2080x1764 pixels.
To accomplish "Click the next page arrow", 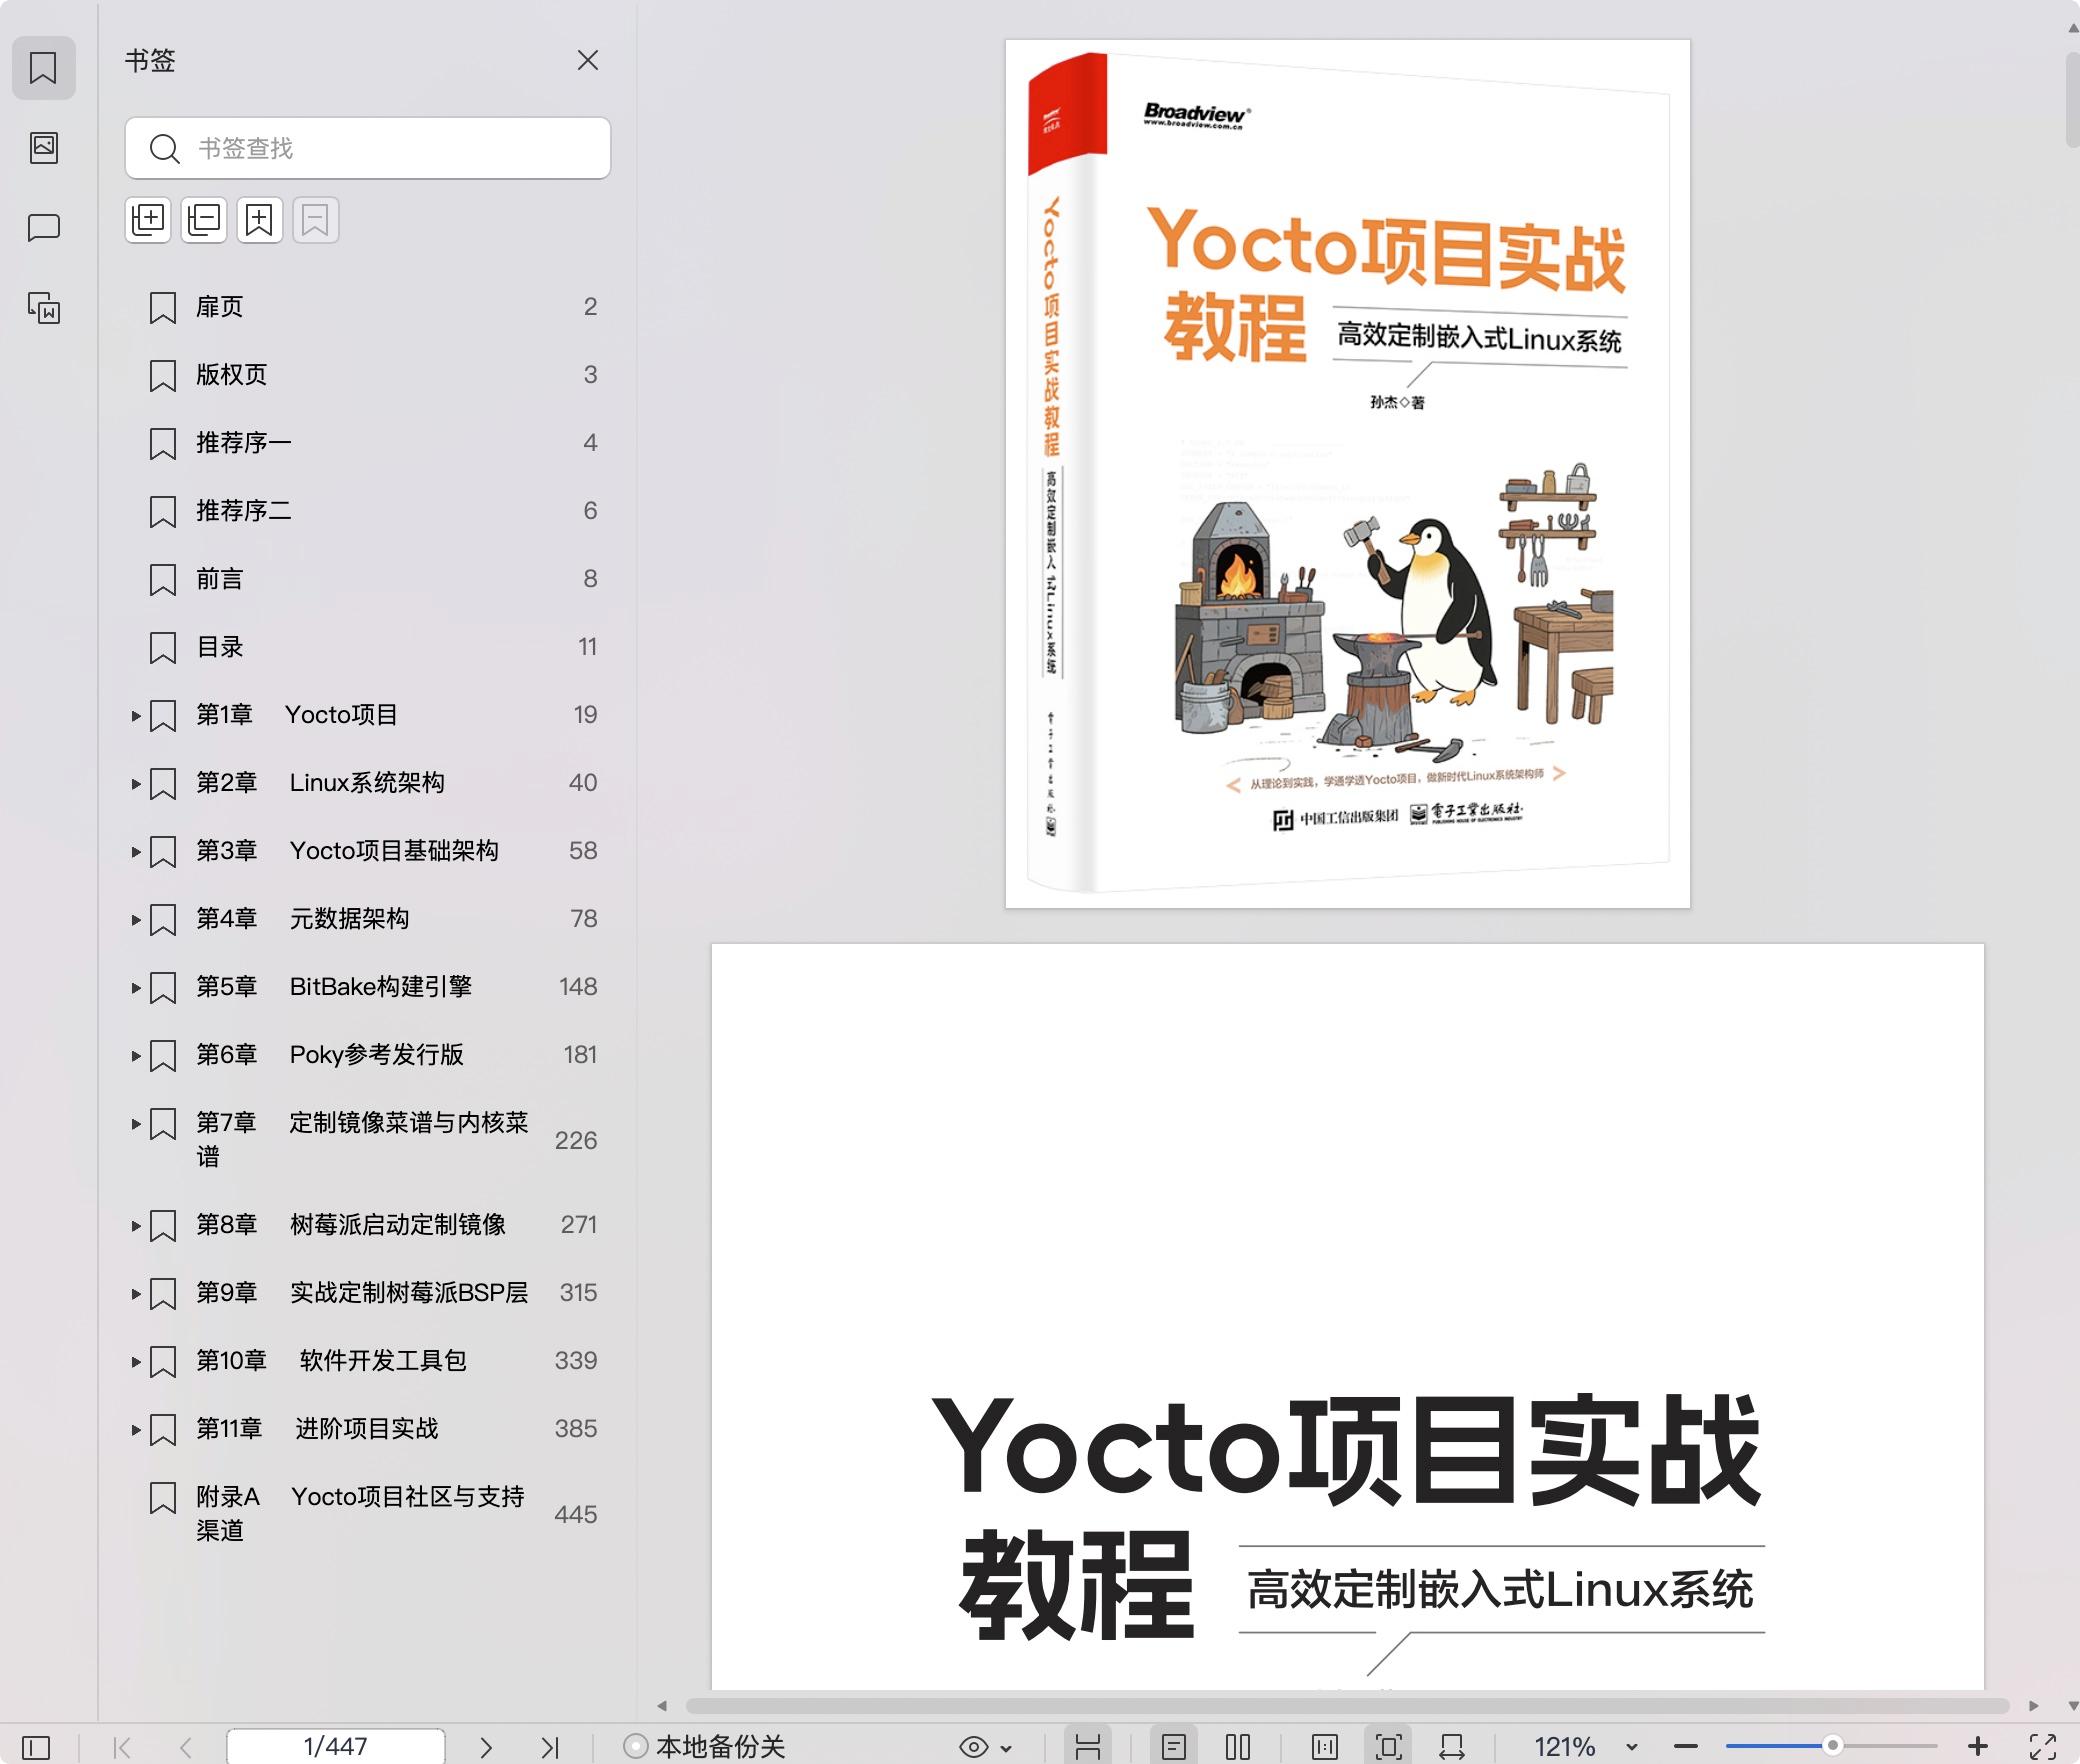I will tap(486, 1747).
